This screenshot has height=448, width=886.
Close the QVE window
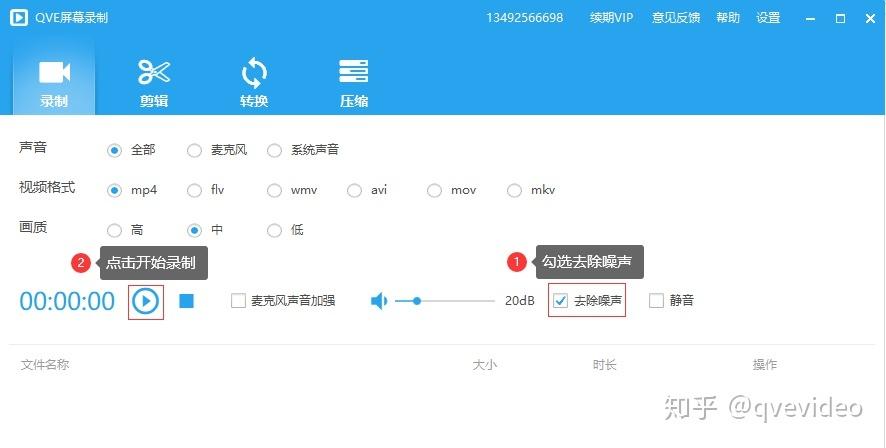pyautogui.click(x=870, y=19)
